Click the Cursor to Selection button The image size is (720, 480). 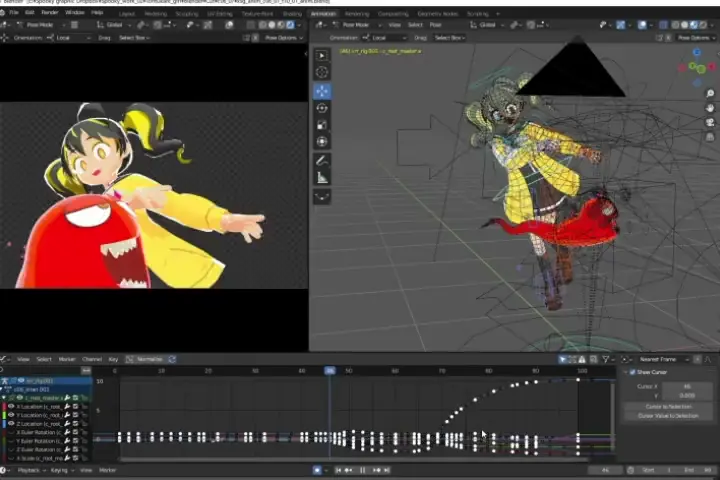(x=668, y=407)
